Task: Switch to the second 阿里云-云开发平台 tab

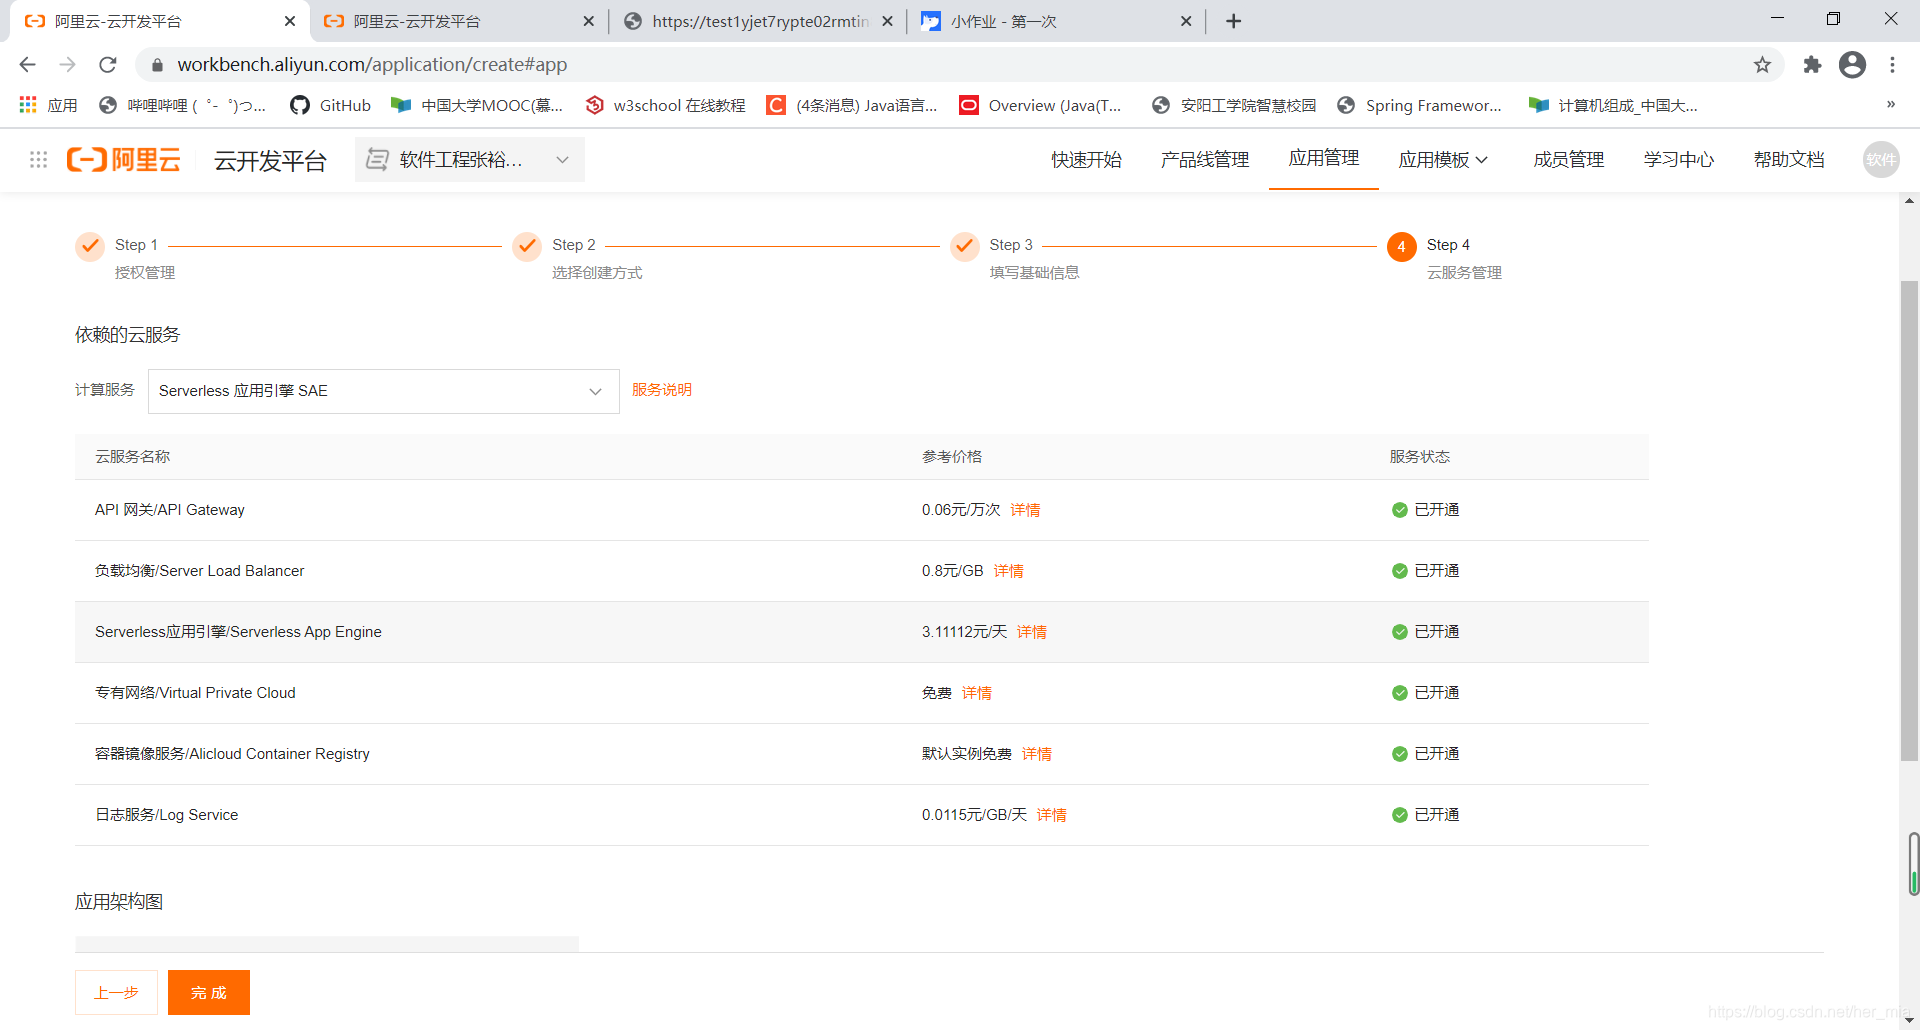Action: (x=458, y=21)
